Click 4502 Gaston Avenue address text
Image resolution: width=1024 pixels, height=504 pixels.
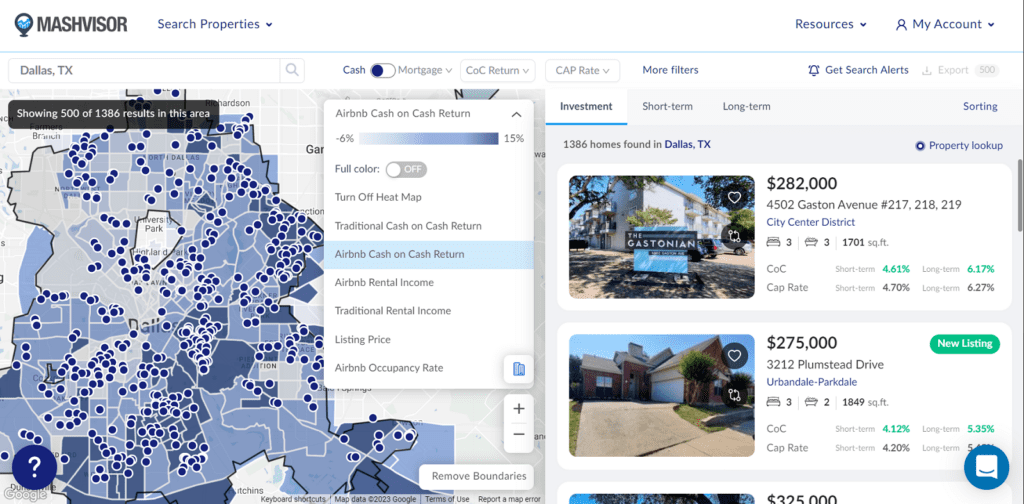(864, 204)
